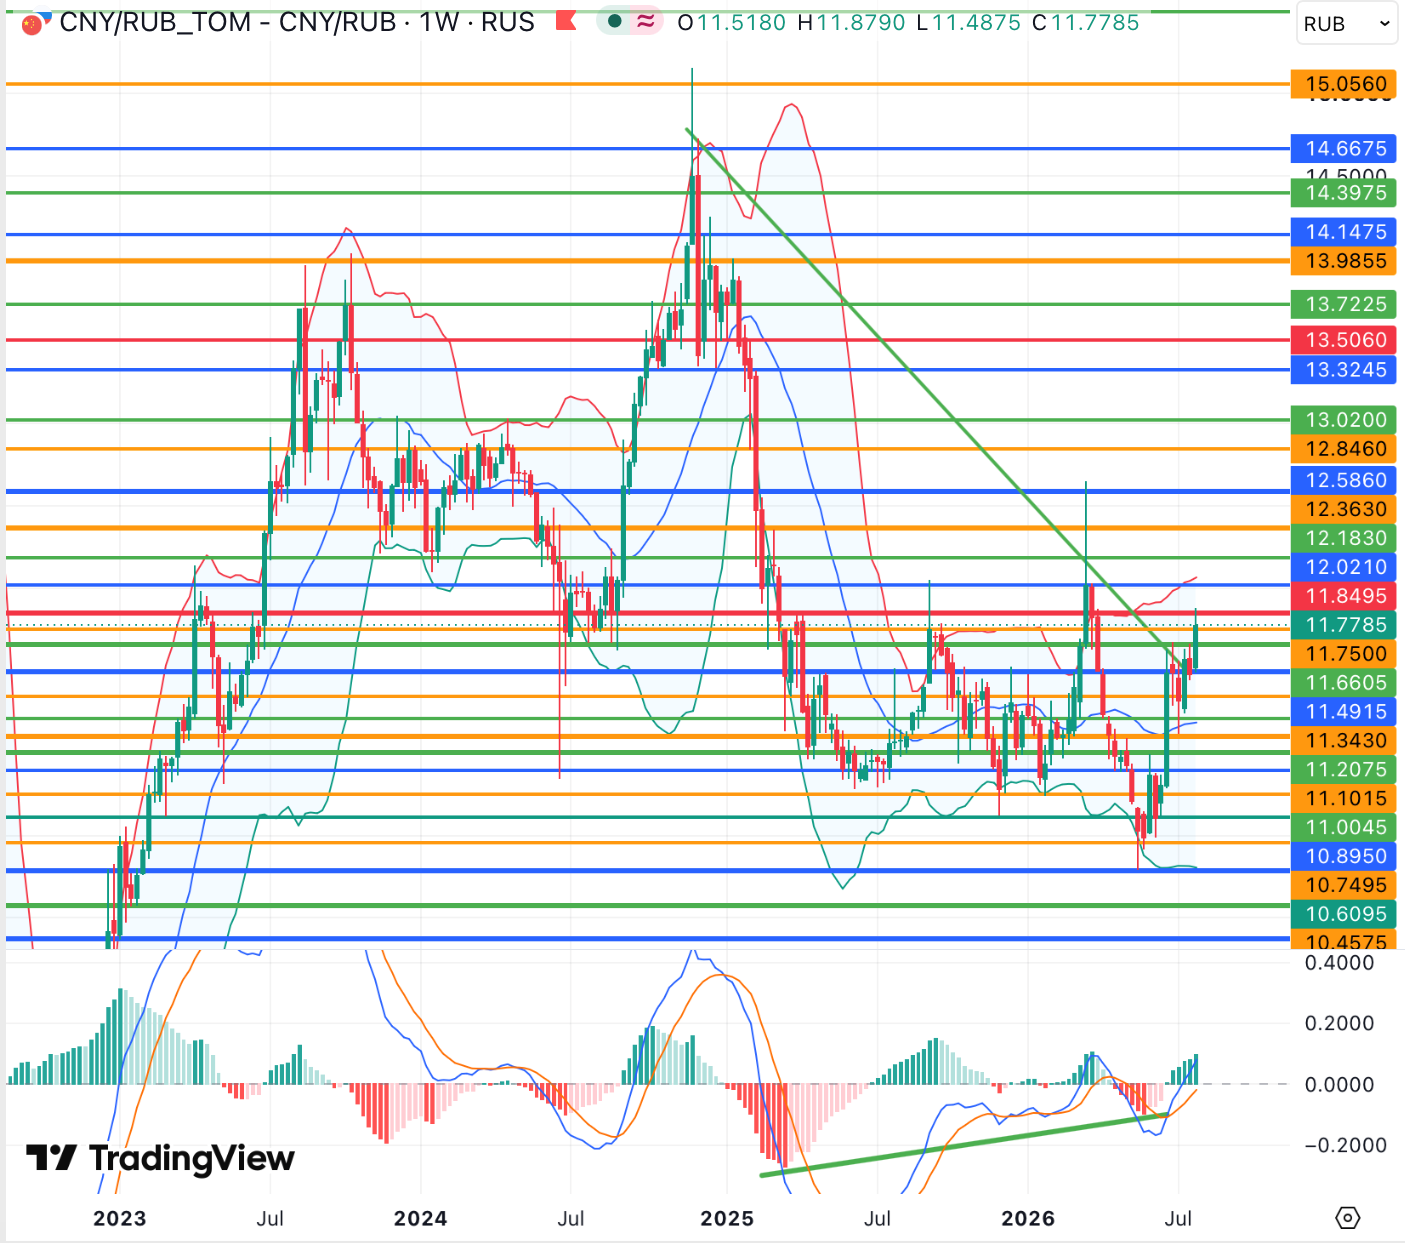Click the 0.2000 MACD scale value

pos(1340,1023)
